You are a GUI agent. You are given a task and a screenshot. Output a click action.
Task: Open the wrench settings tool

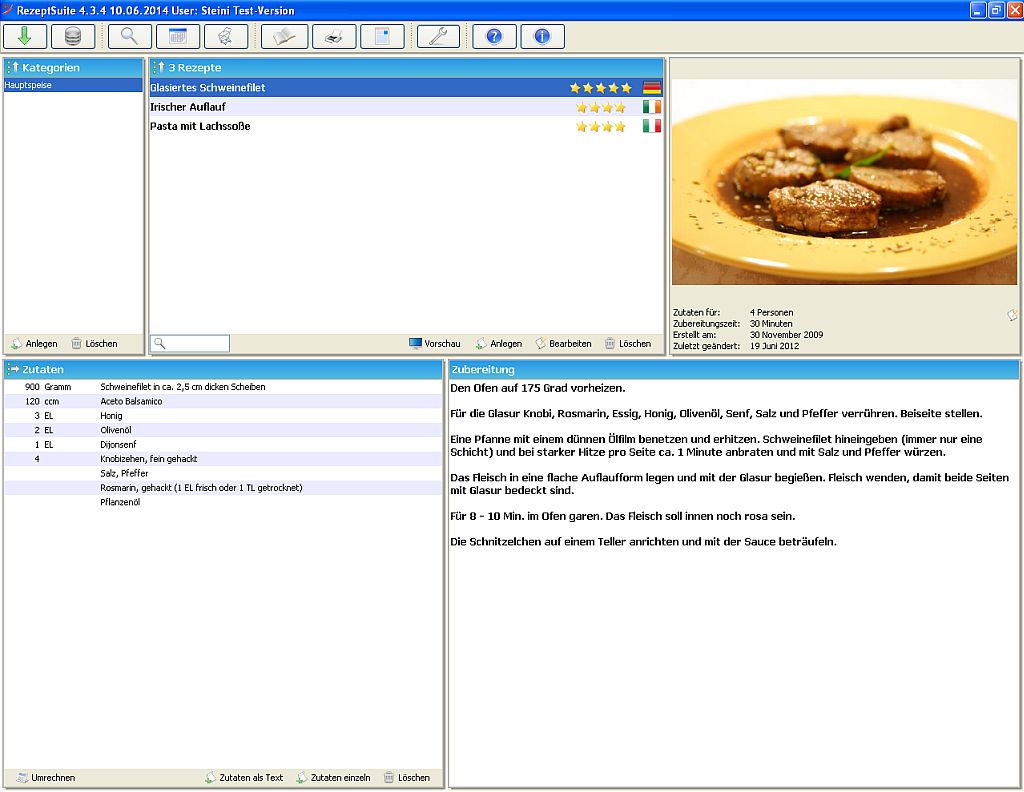[436, 36]
